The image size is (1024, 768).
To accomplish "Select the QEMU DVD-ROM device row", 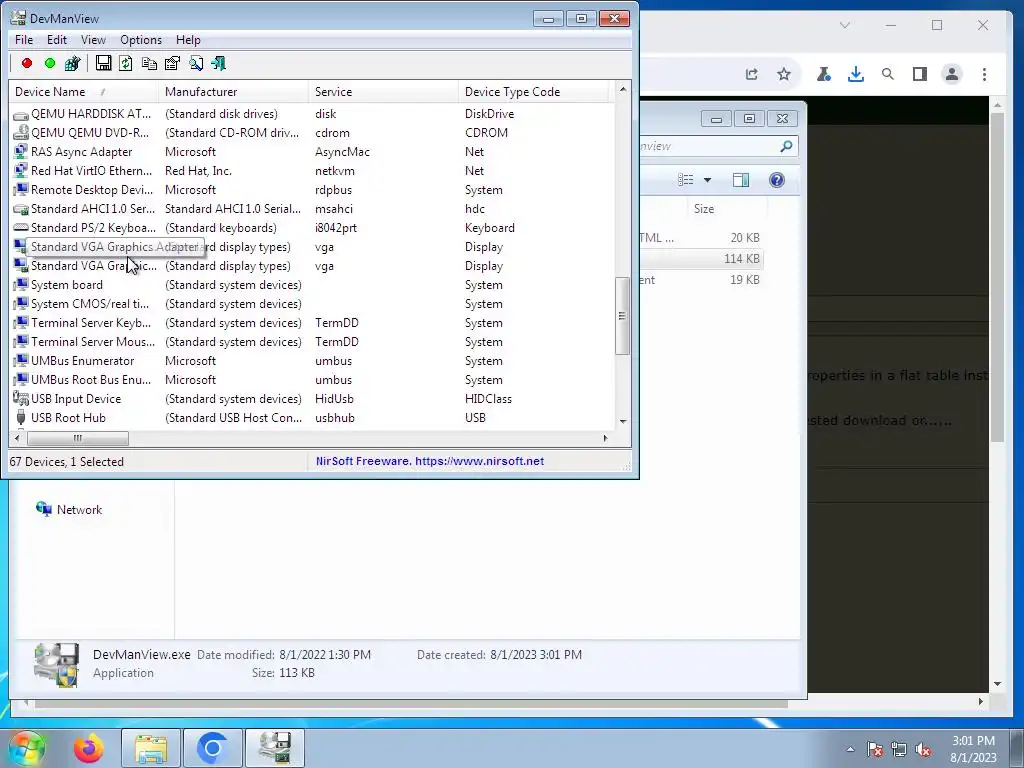I will 312,133.
